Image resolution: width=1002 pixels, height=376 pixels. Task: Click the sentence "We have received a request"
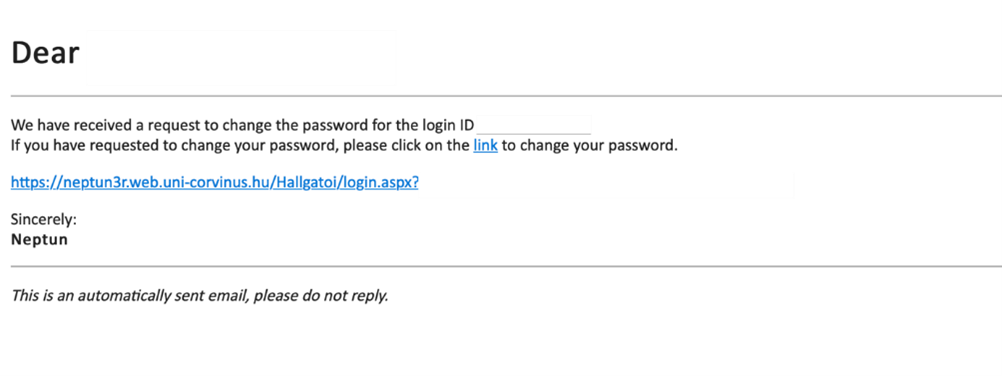(x=242, y=125)
